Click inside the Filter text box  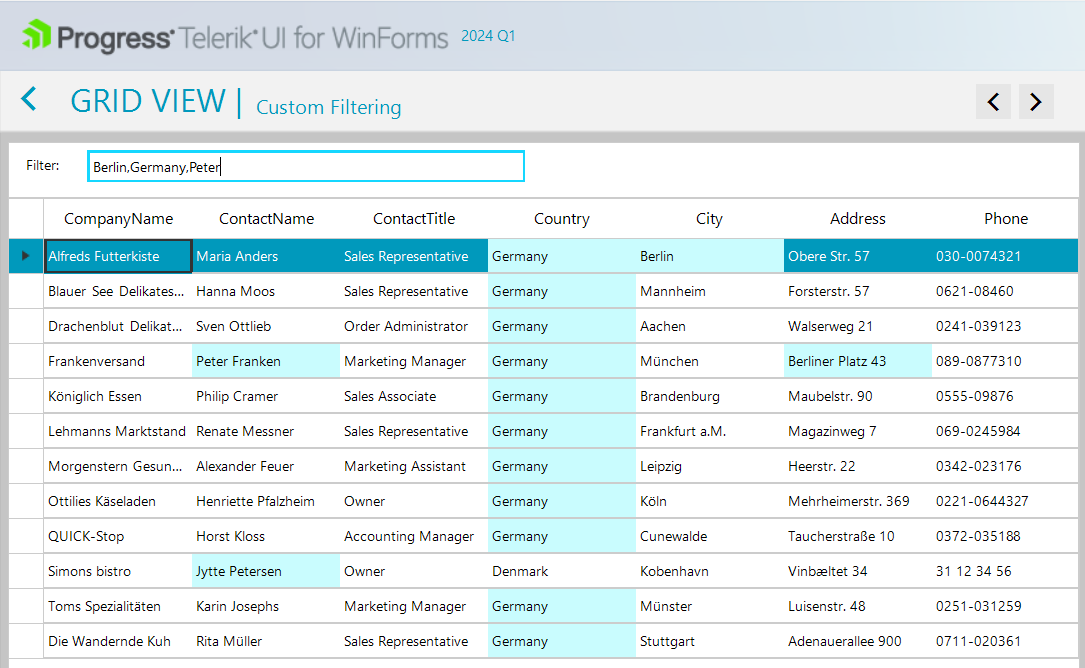(x=305, y=167)
